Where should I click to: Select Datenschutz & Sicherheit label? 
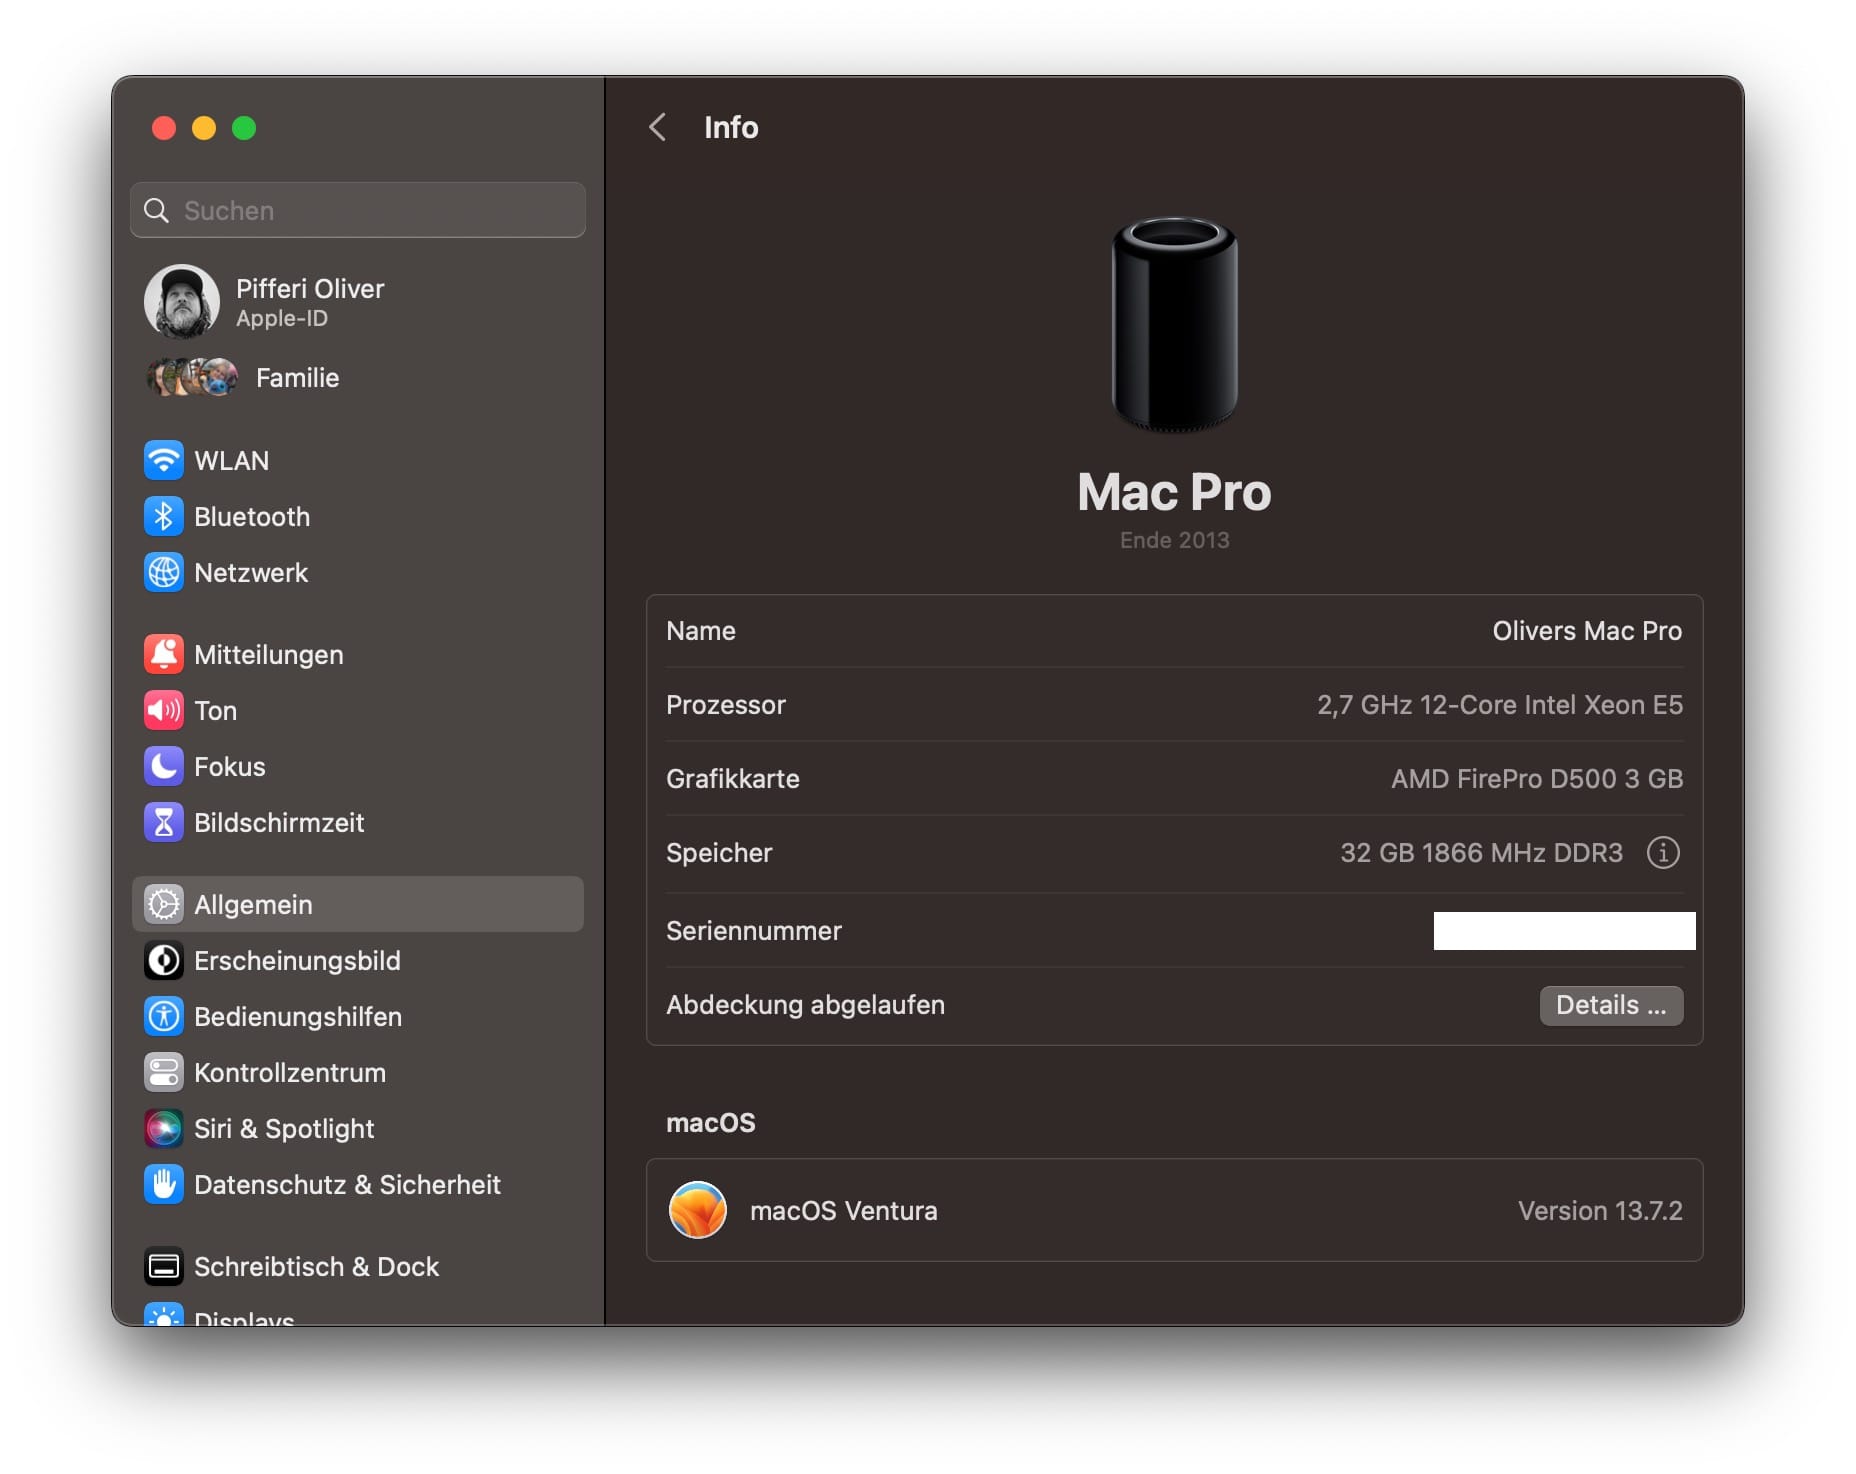(x=347, y=1185)
